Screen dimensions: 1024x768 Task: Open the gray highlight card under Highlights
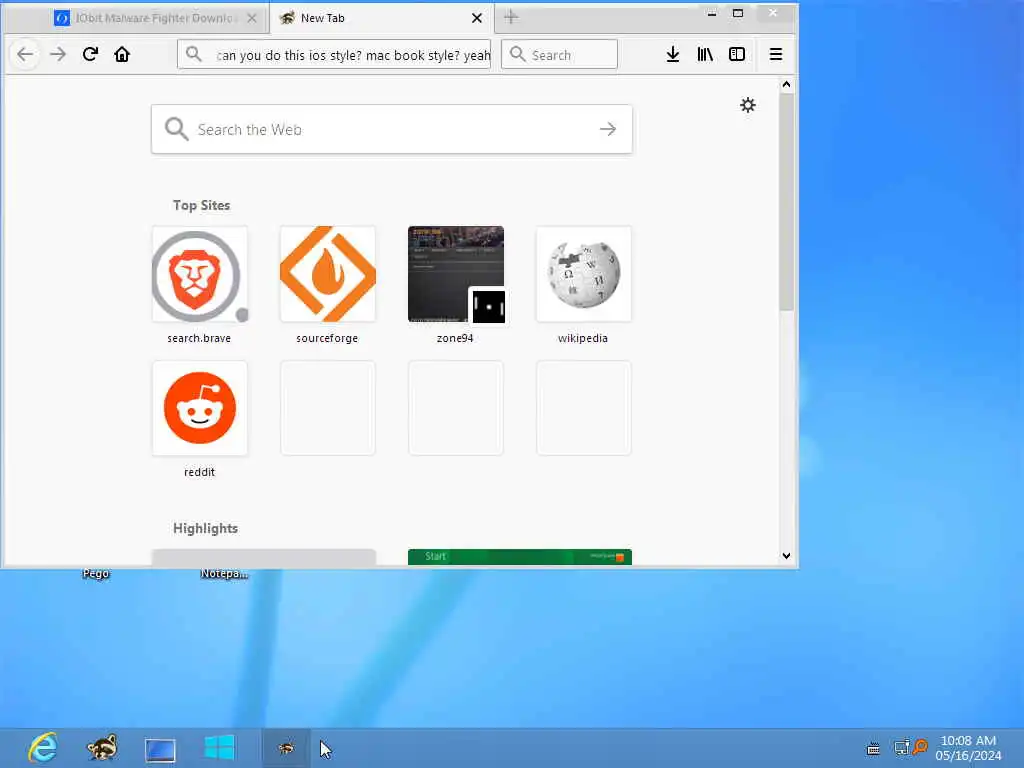[264, 556]
